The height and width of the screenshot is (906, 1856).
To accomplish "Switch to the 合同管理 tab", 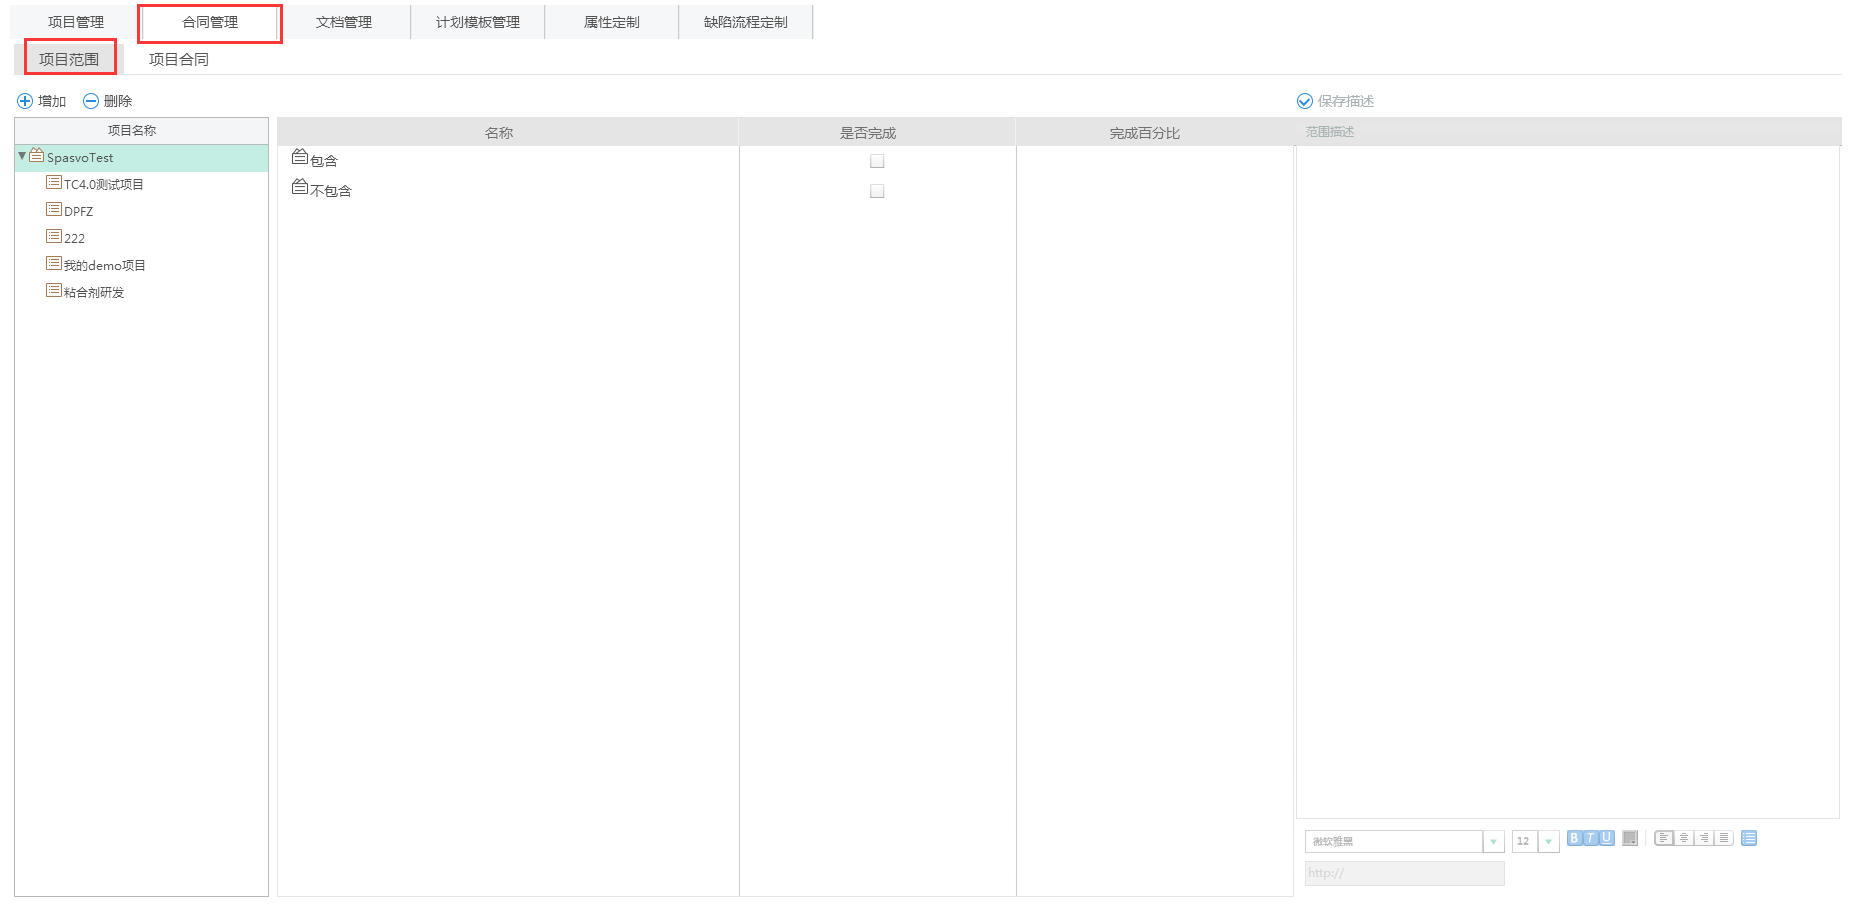I will coord(210,22).
